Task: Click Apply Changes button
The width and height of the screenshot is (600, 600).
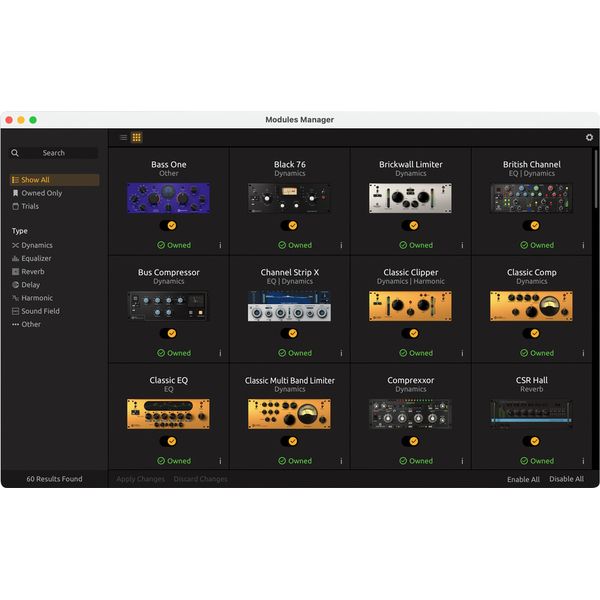Action: (x=140, y=479)
